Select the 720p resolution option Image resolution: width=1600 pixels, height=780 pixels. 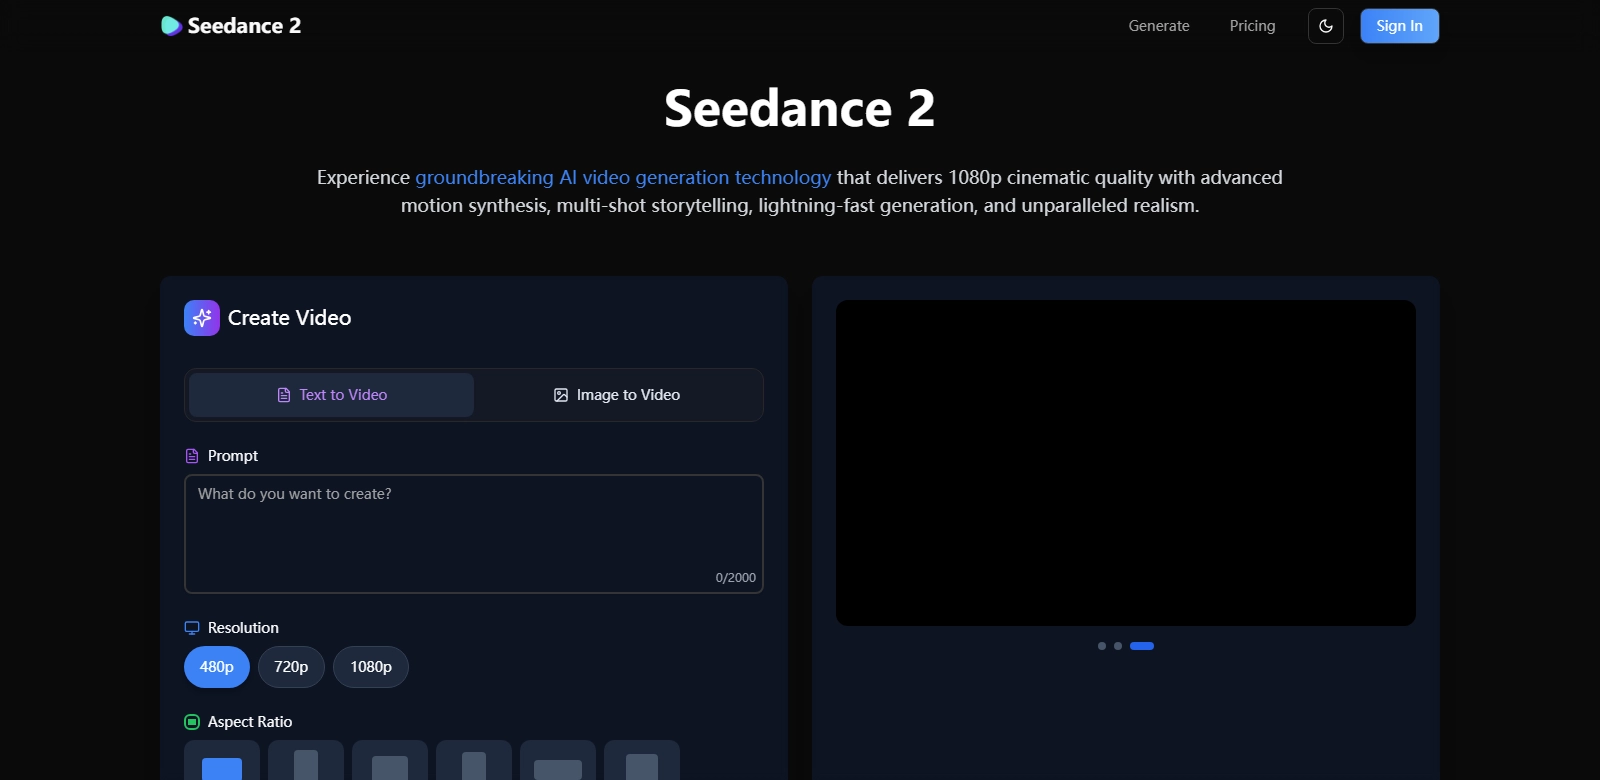(291, 667)
